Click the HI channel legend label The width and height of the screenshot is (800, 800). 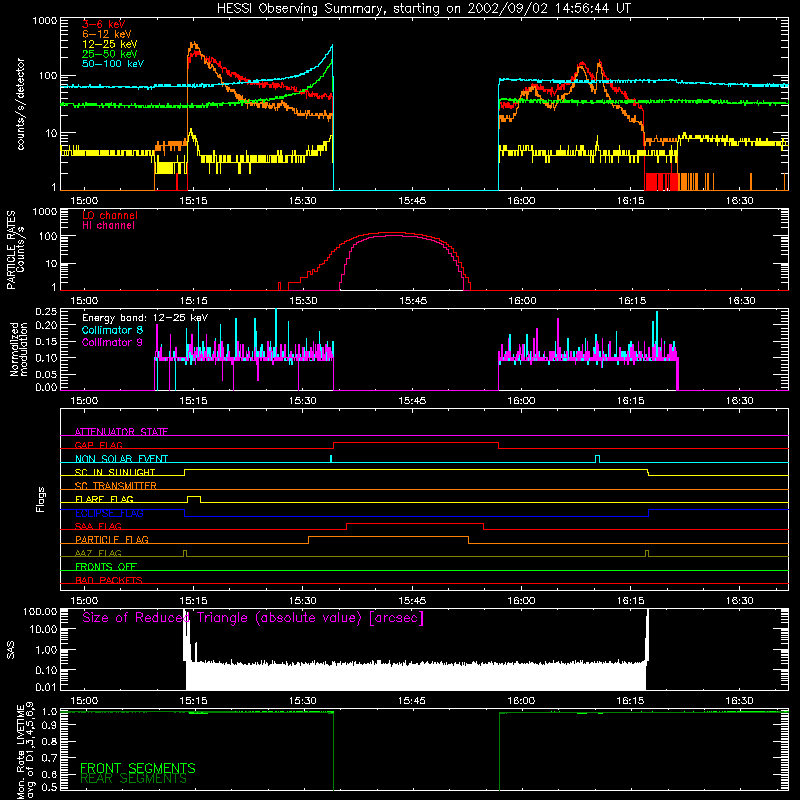coord(108,226)
